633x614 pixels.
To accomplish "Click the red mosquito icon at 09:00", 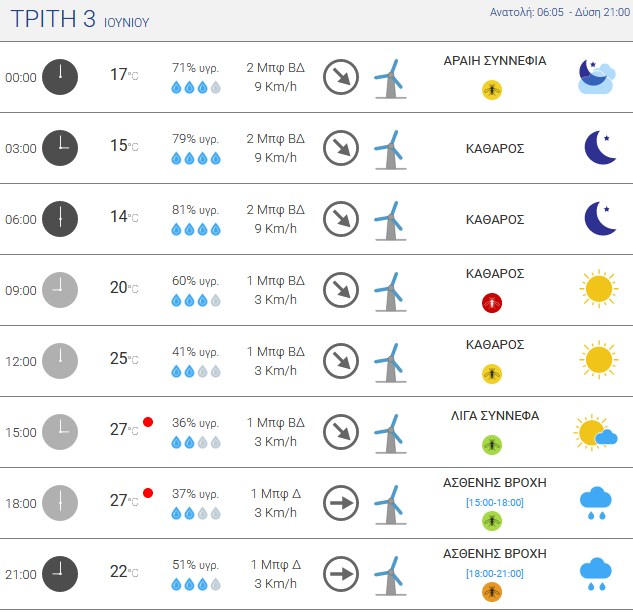I will click(x=492, y=301).
